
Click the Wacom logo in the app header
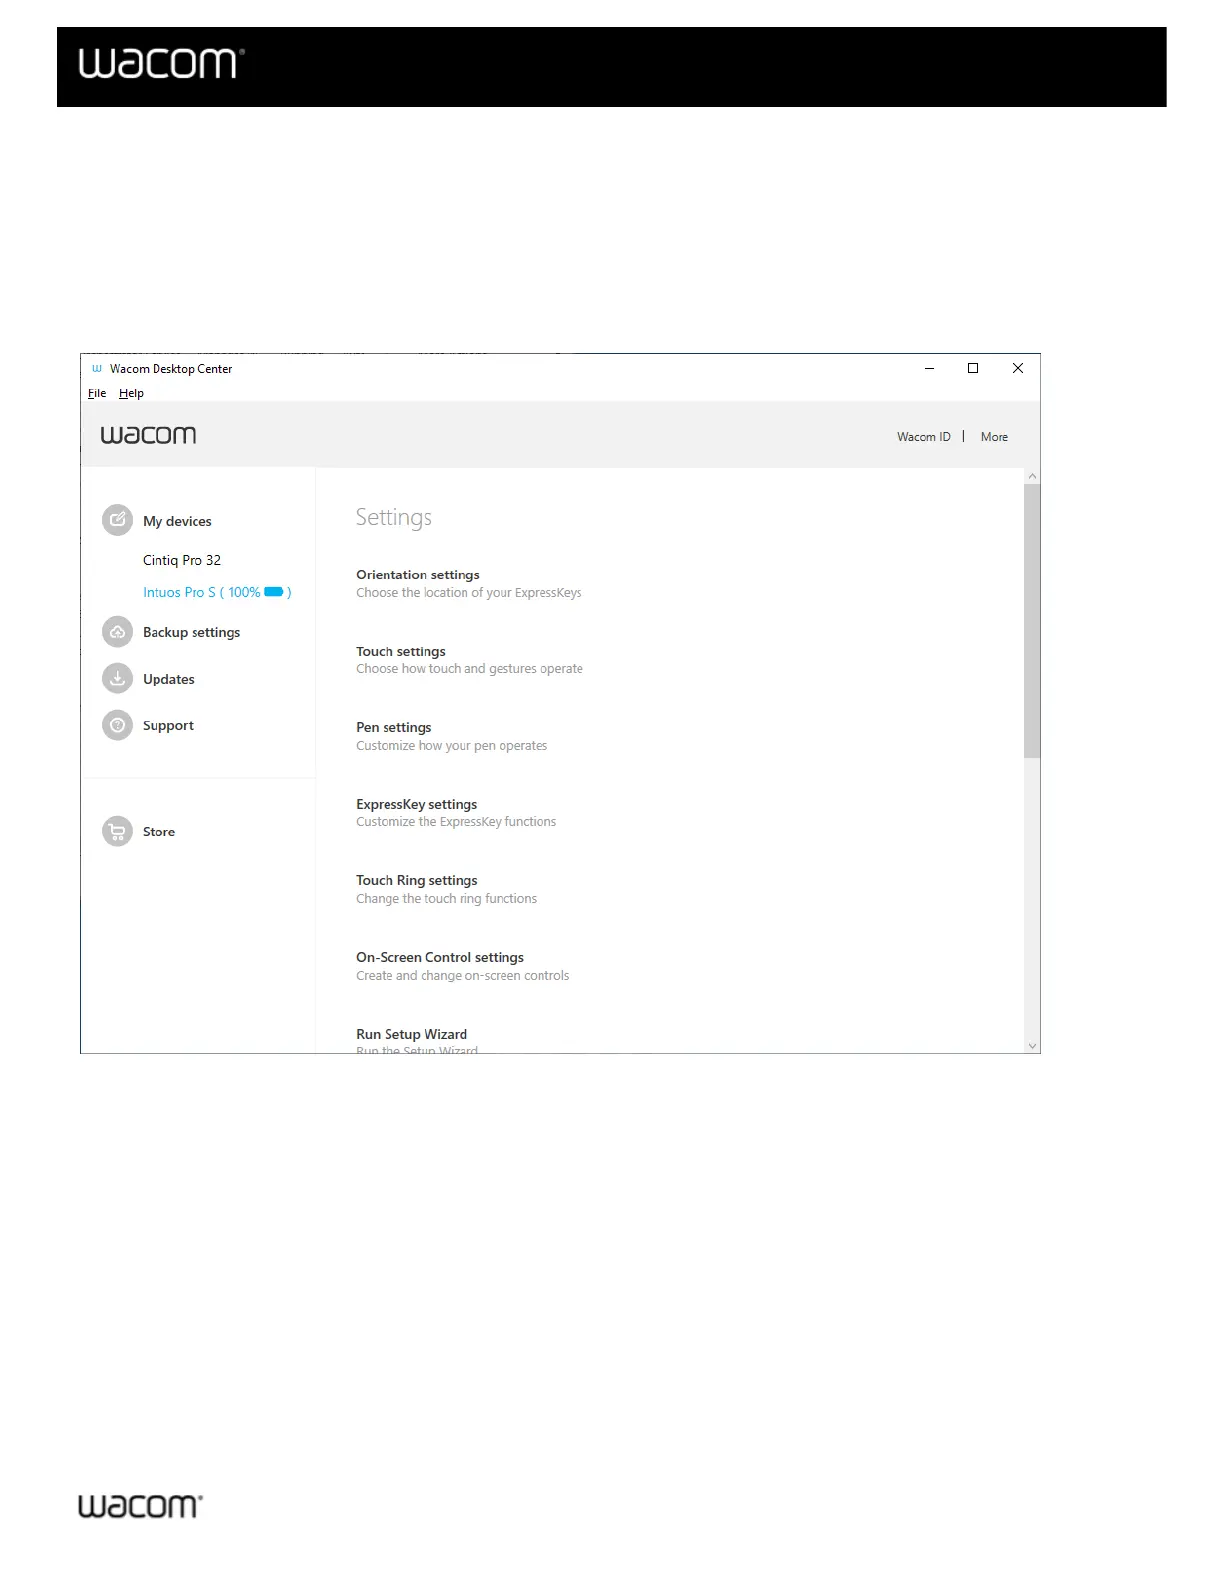tap(148, 435)
